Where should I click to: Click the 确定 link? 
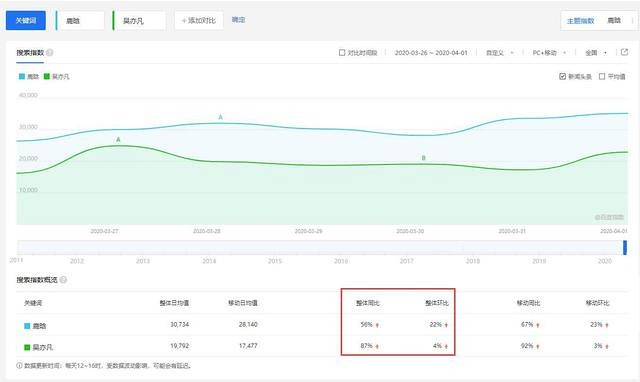238,20
